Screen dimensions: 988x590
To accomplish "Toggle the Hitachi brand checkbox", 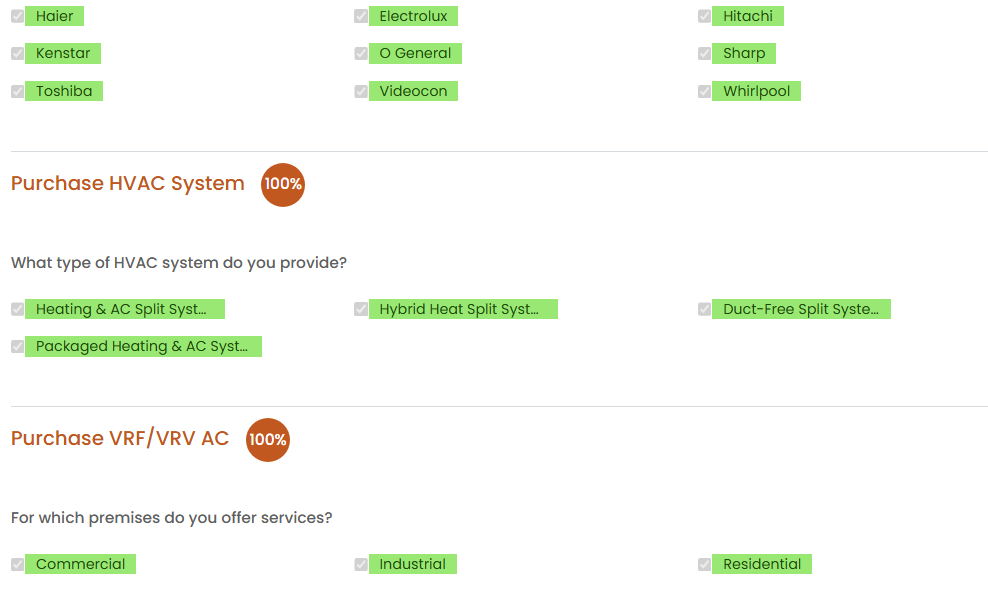I will click(704, 16).
